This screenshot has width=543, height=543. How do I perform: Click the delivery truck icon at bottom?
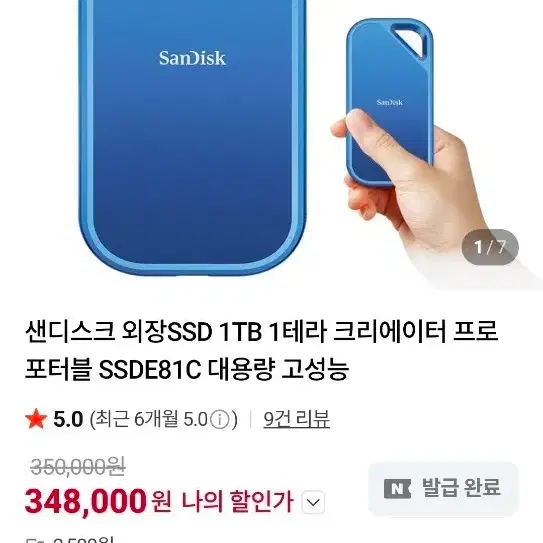(34, 540)
